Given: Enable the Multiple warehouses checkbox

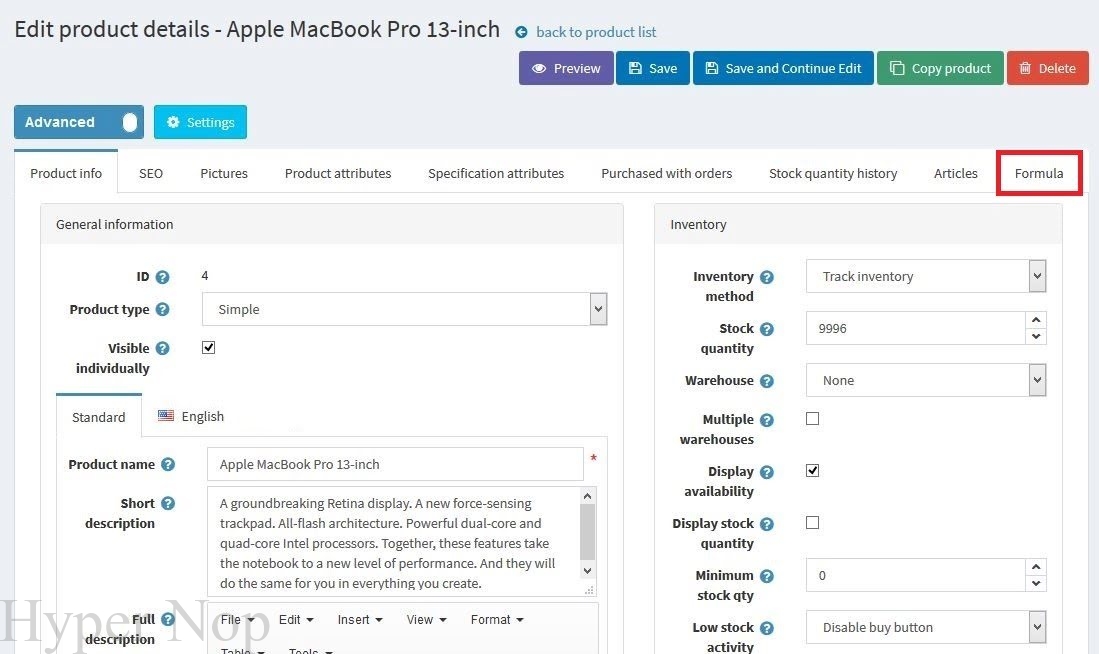Looking at the screenshot, I should point(812,418).
